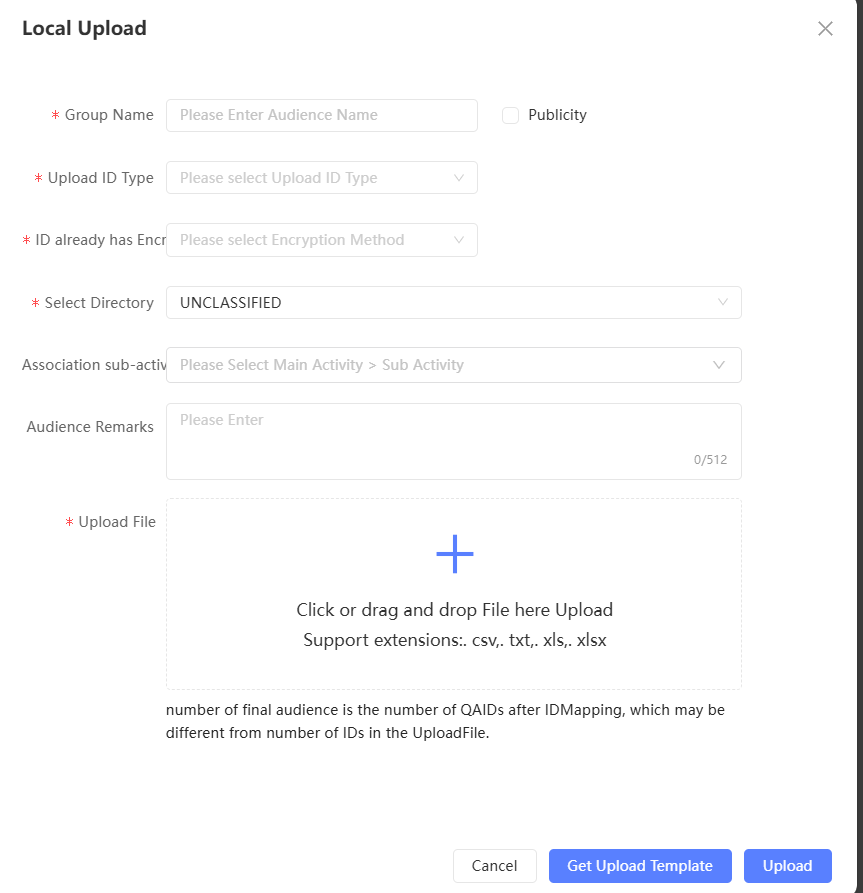Open the Upload ID Type dropdown
Viewport: 863px width, 893px height.
coord(310,178)
